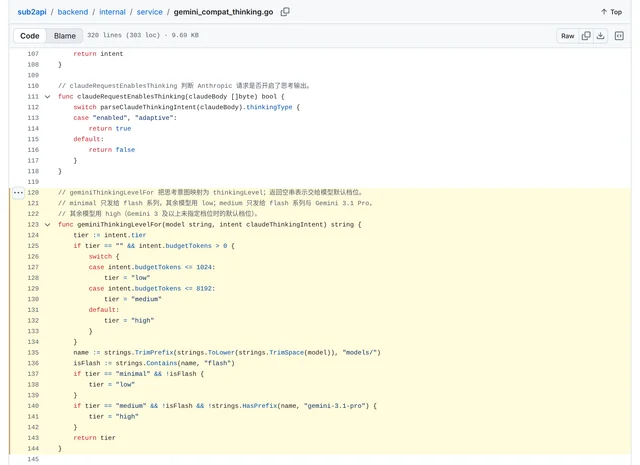Go to sub2api repository root
Image resolution: width=640 pixels, height=465 pixels.
tap(32, 12)
